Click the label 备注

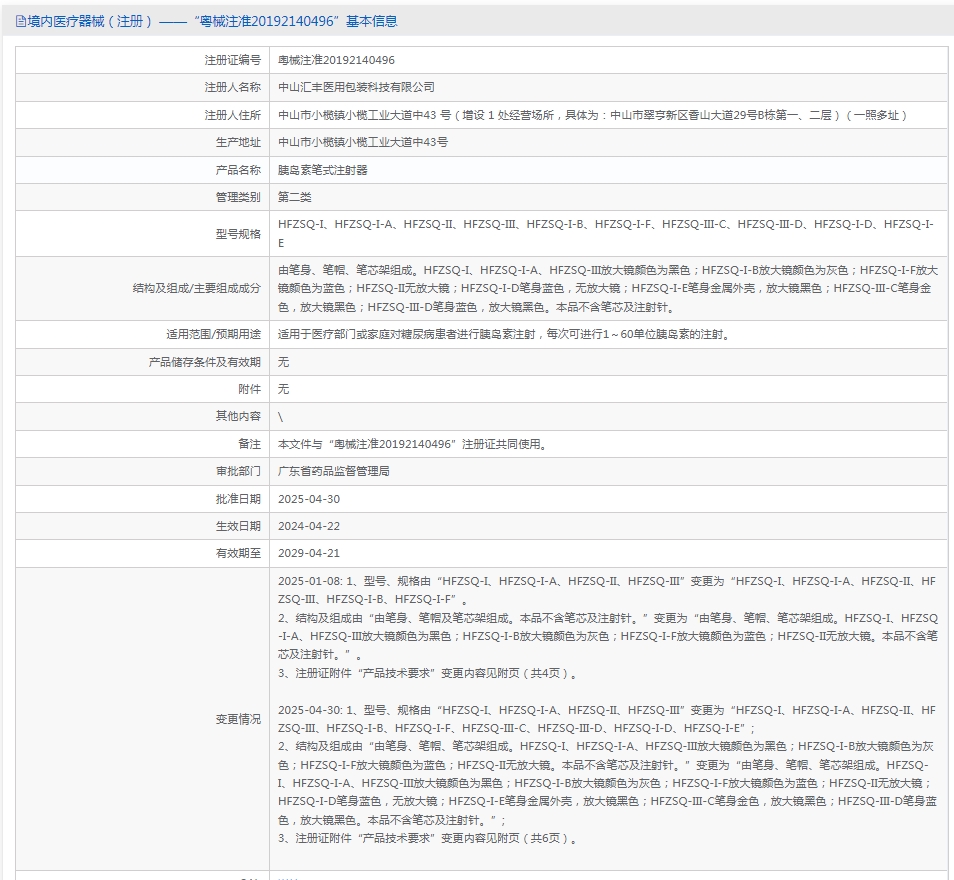coord(249,444)
